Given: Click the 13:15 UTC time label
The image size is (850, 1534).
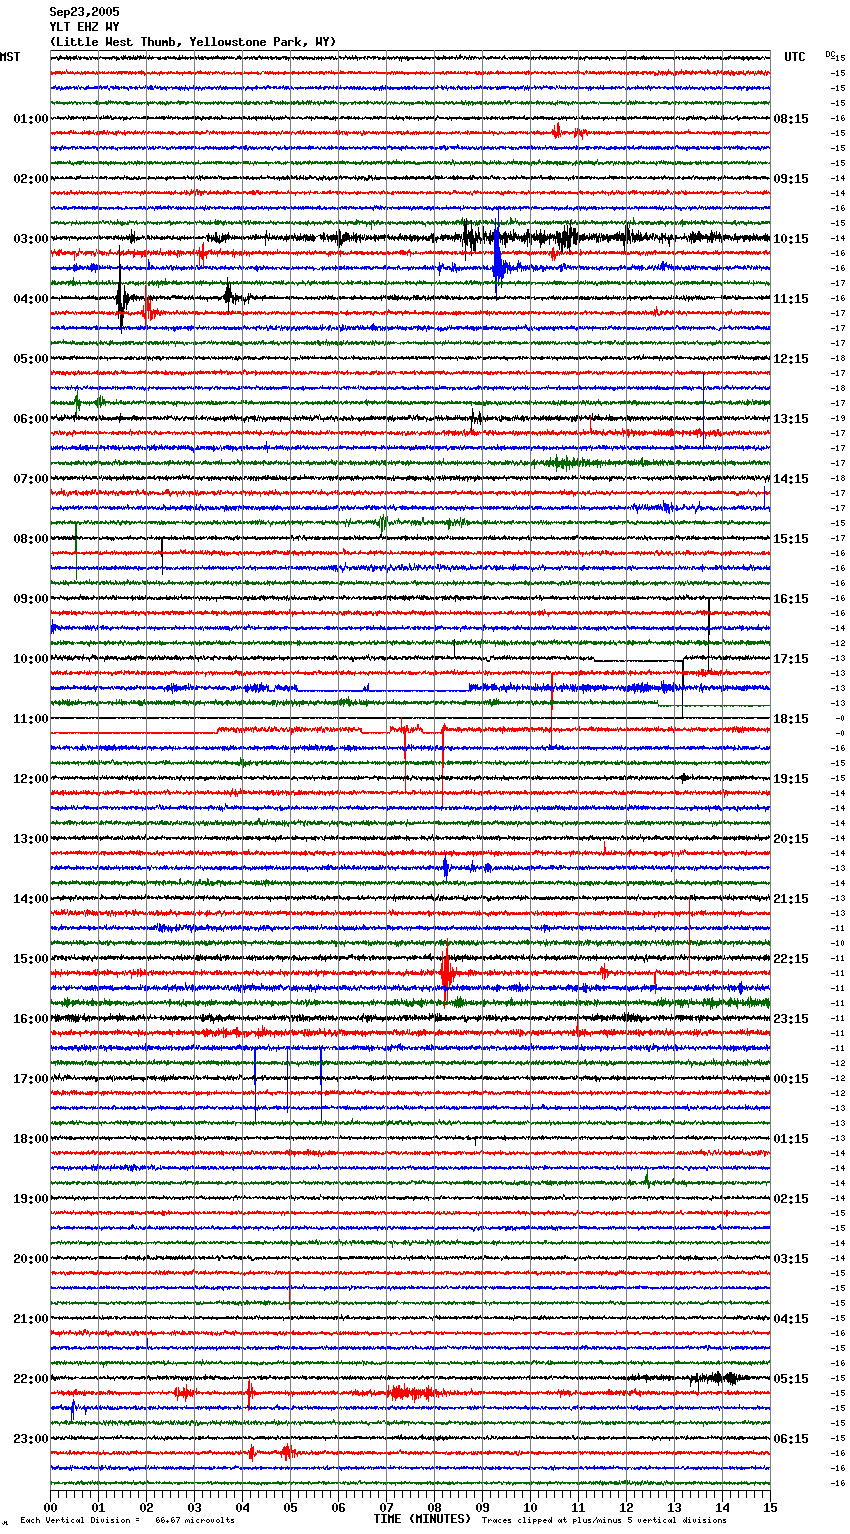Looking at the screenshot, I should click(x=791, y=419).
